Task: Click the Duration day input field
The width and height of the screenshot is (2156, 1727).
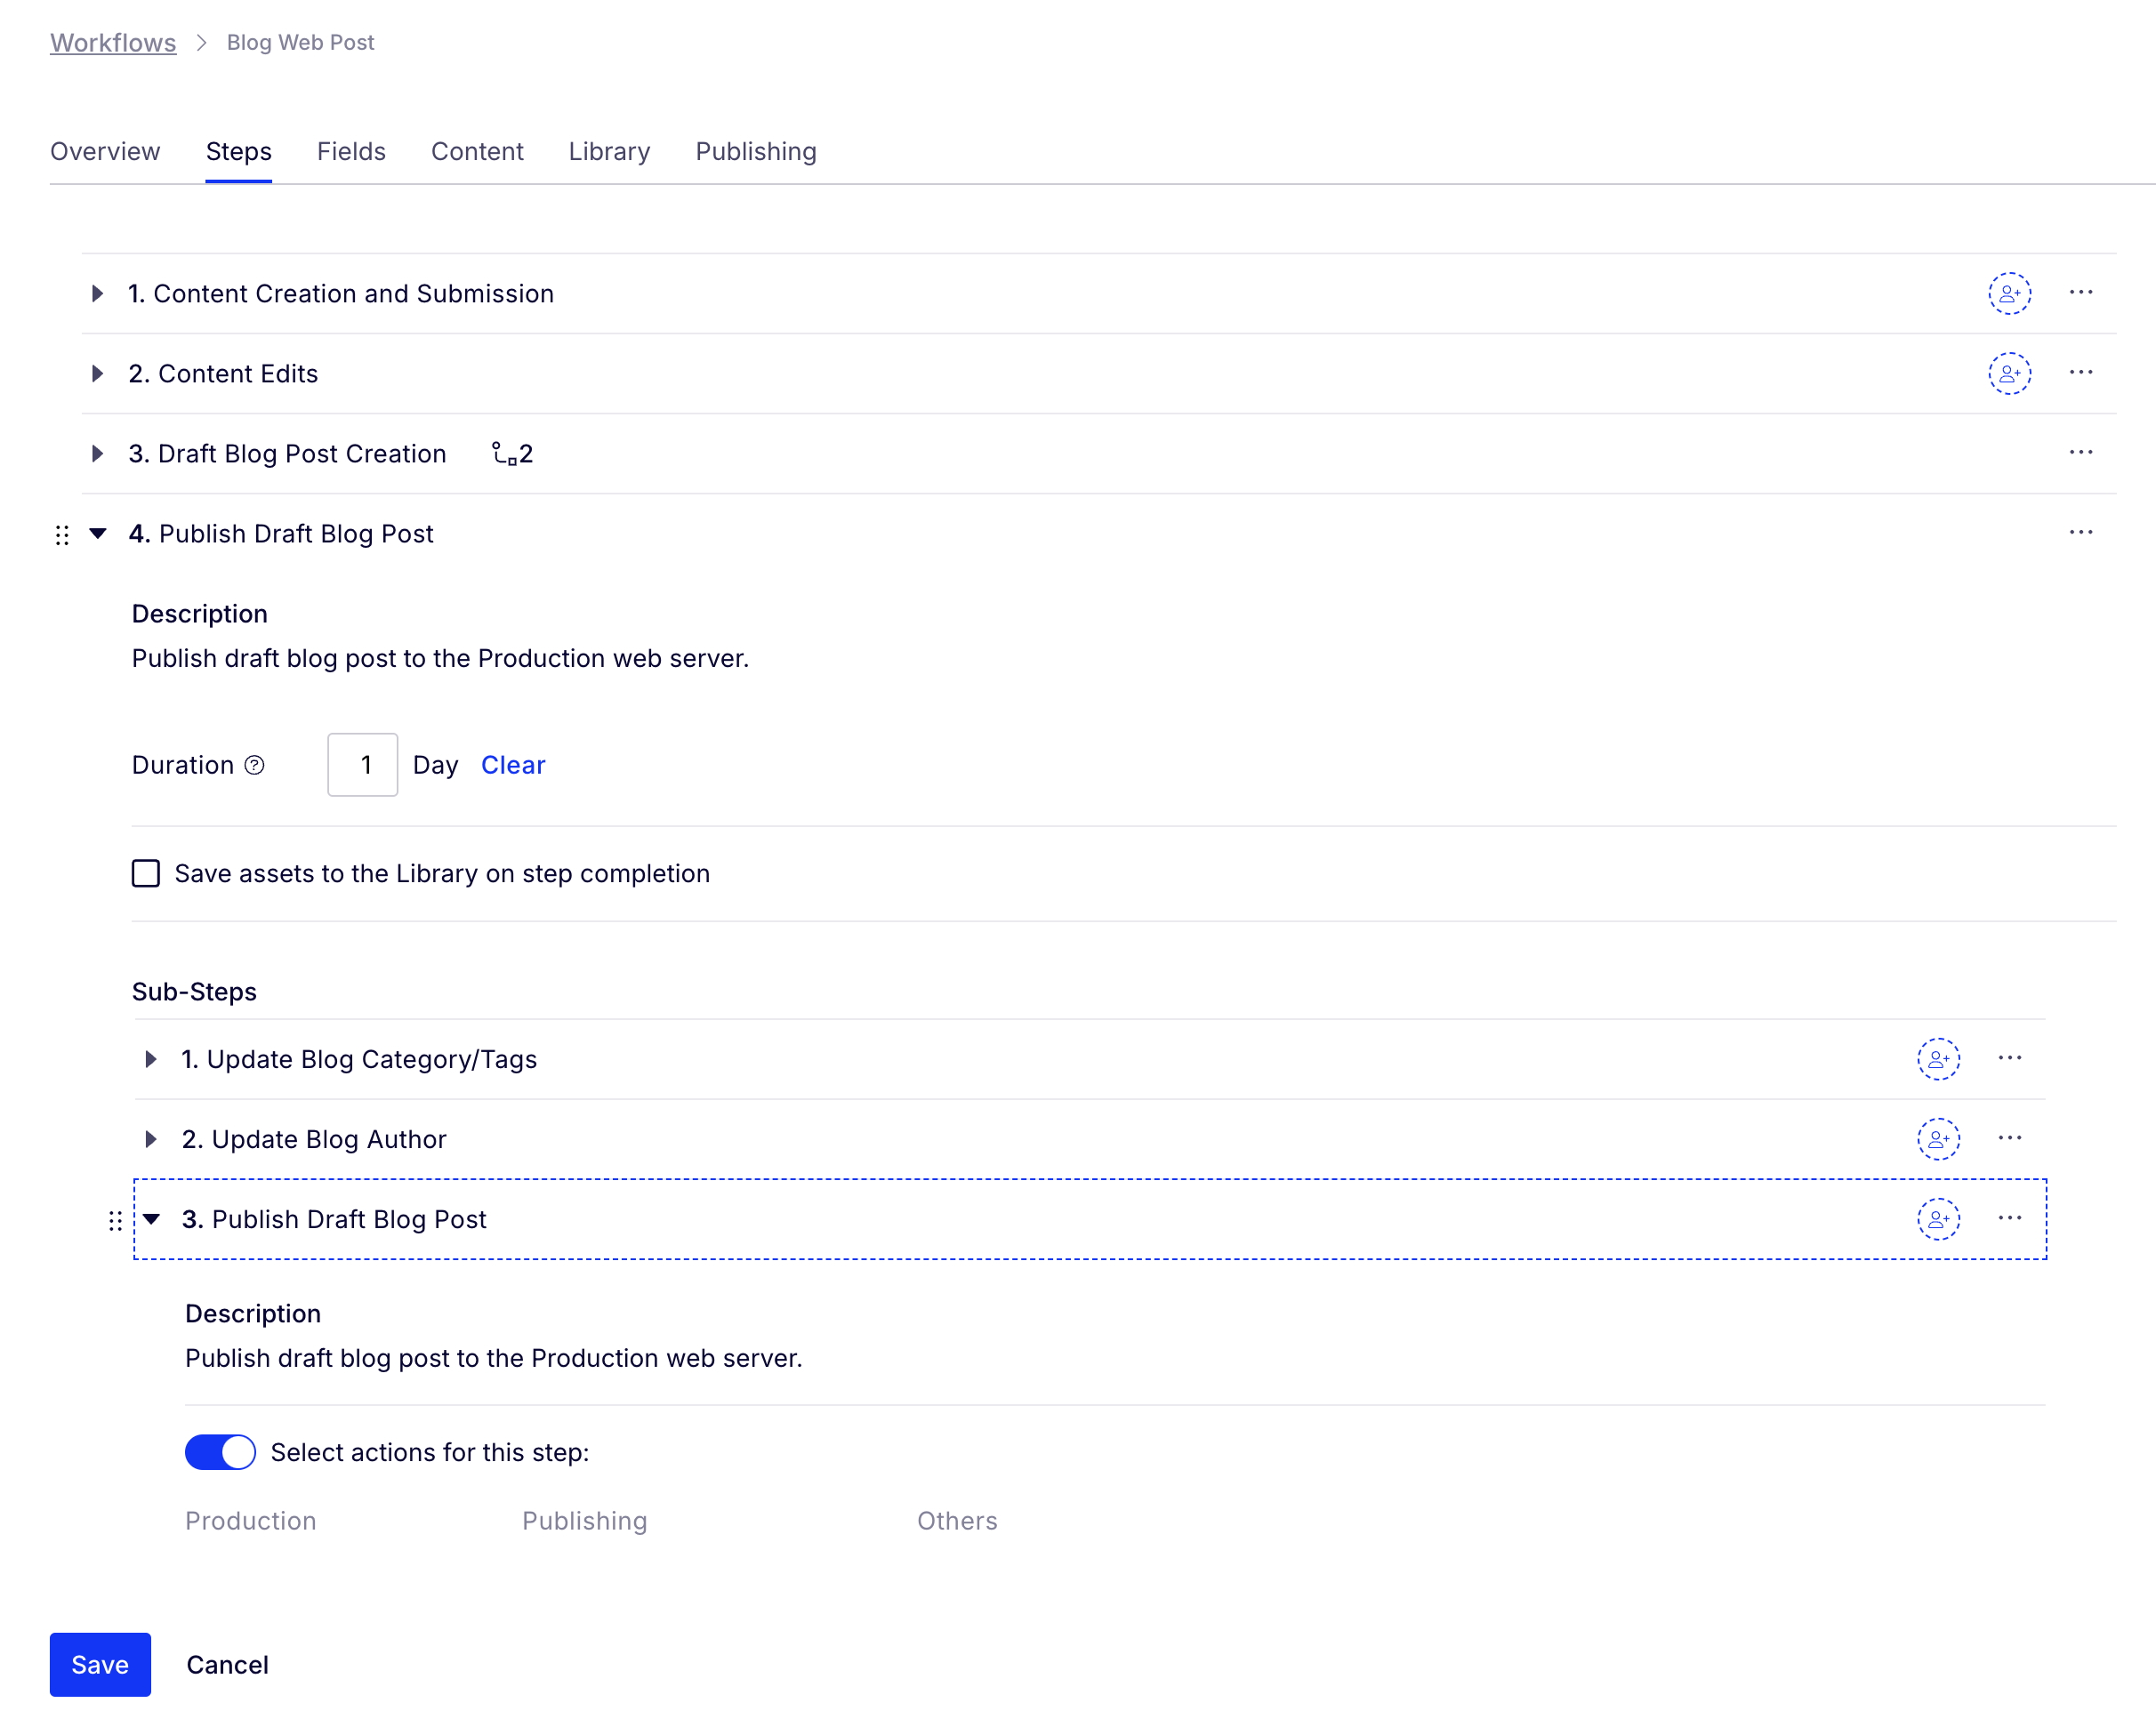Action: 363,765
